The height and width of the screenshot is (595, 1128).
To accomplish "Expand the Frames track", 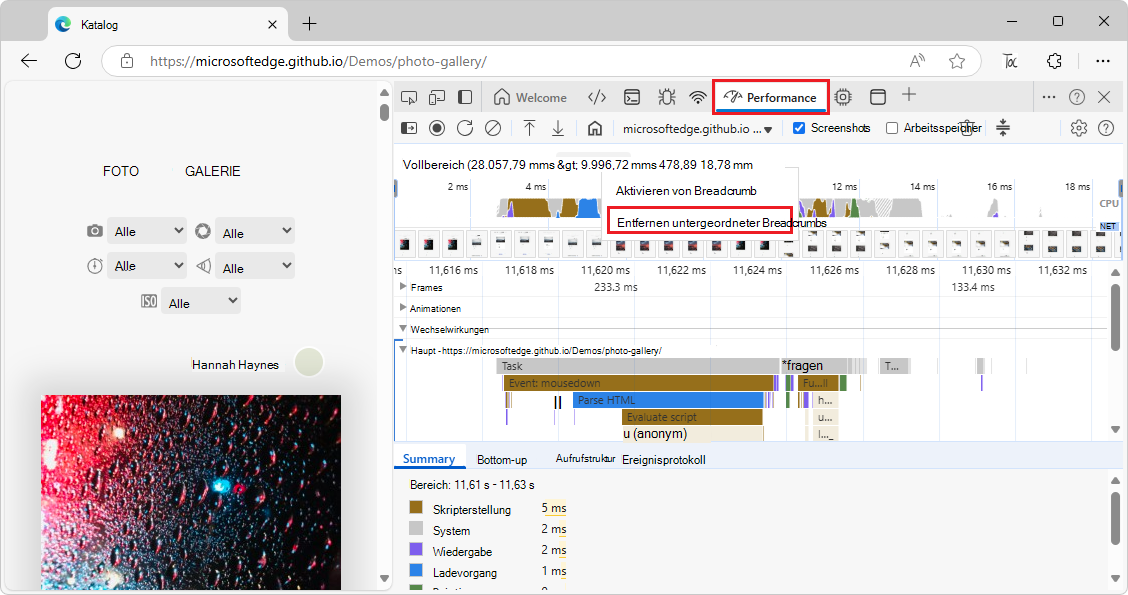I will (x=403, y=287).
